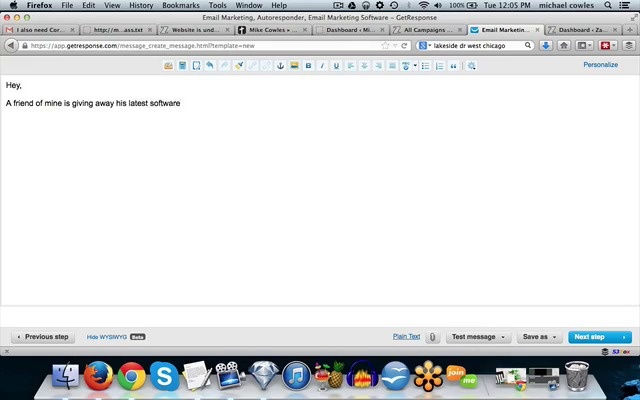The height and width of the screenshot is (400, 640).
Task: Insert a blockquote using the quote icon
Action: point(453,66)
